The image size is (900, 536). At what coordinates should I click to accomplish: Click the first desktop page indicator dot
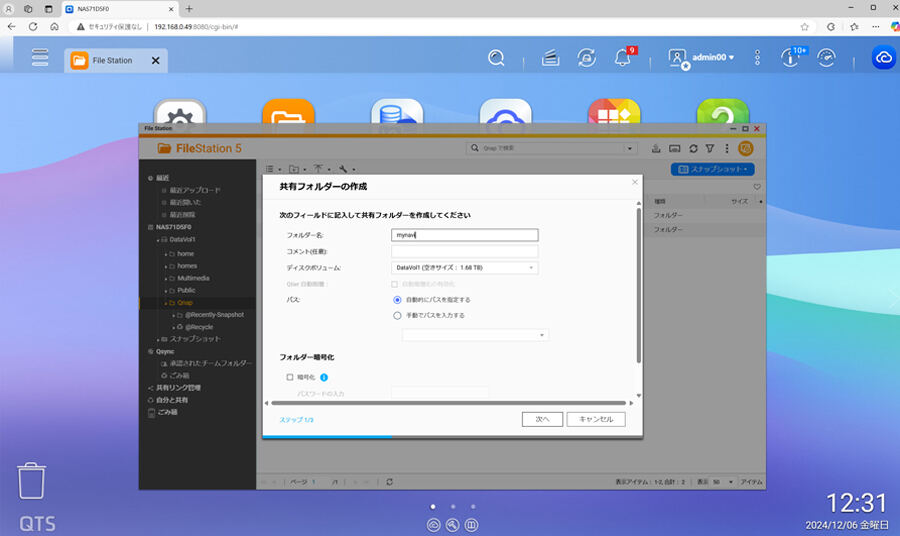point(433,507)
